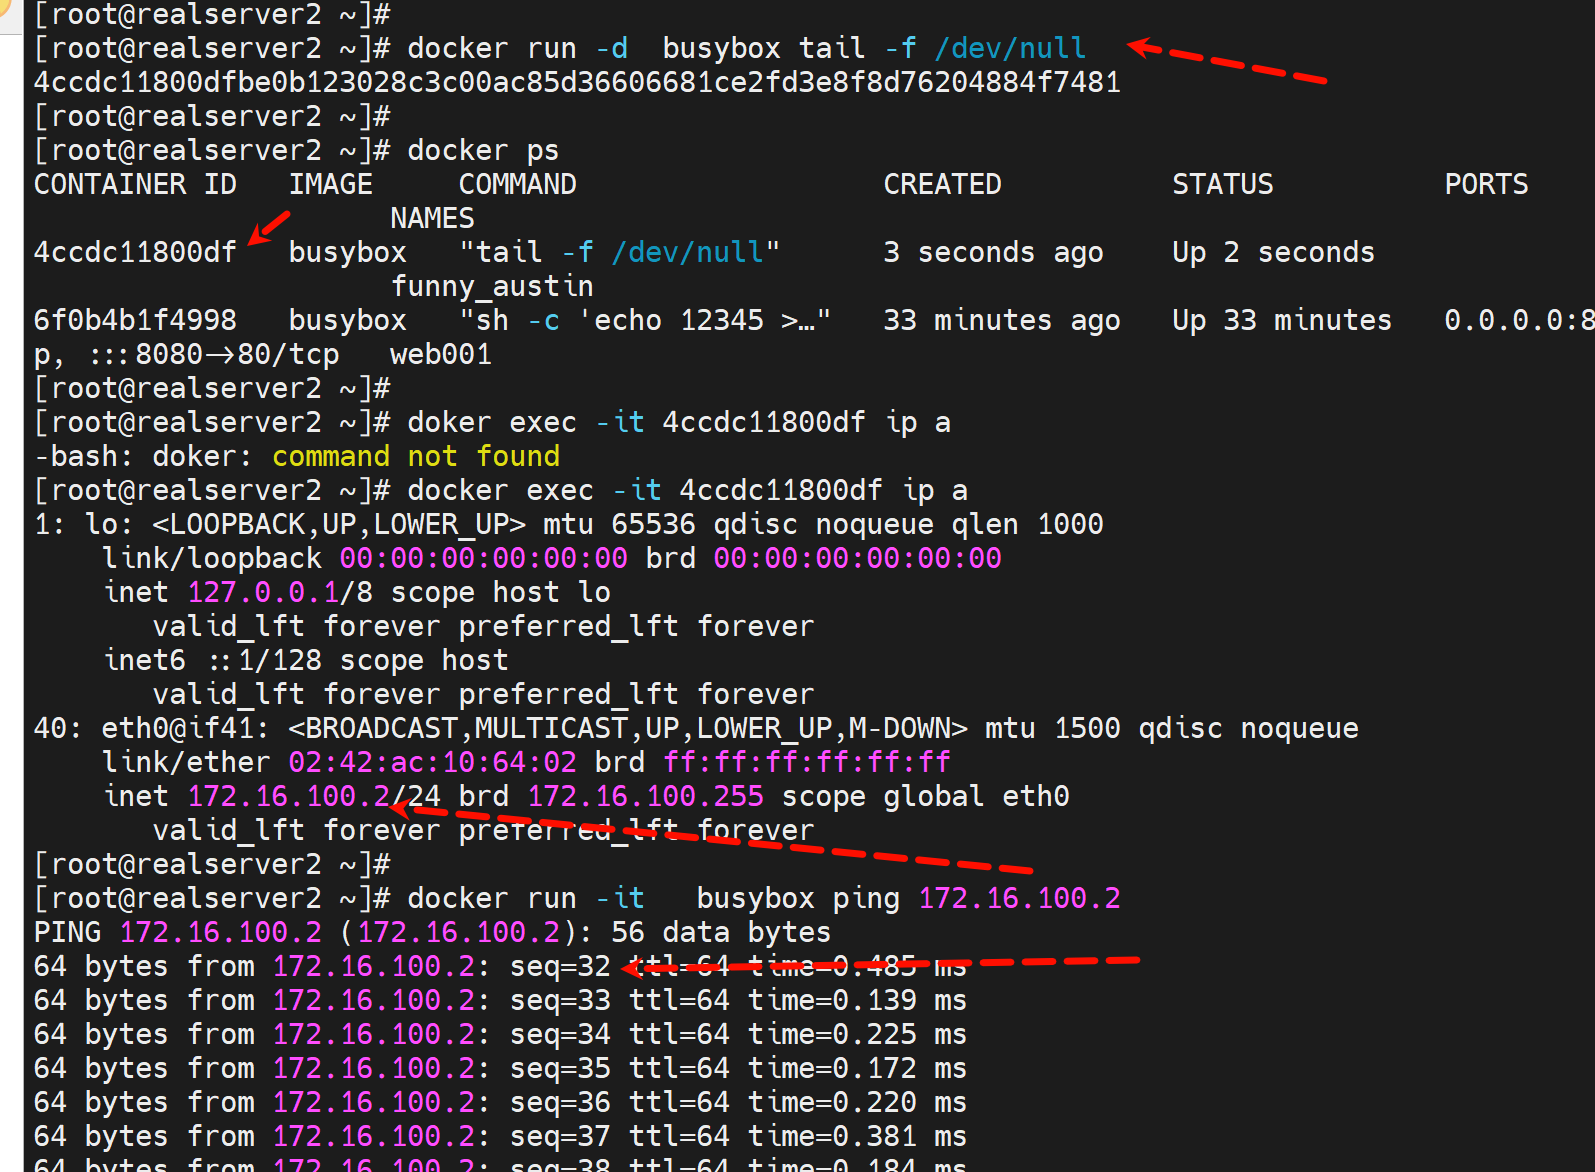Click the NAMES column header
1595x1172 pixels.
point(432,218)
